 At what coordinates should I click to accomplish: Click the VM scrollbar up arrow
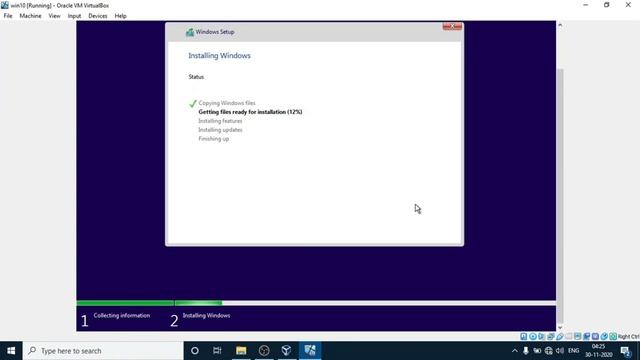560,25
